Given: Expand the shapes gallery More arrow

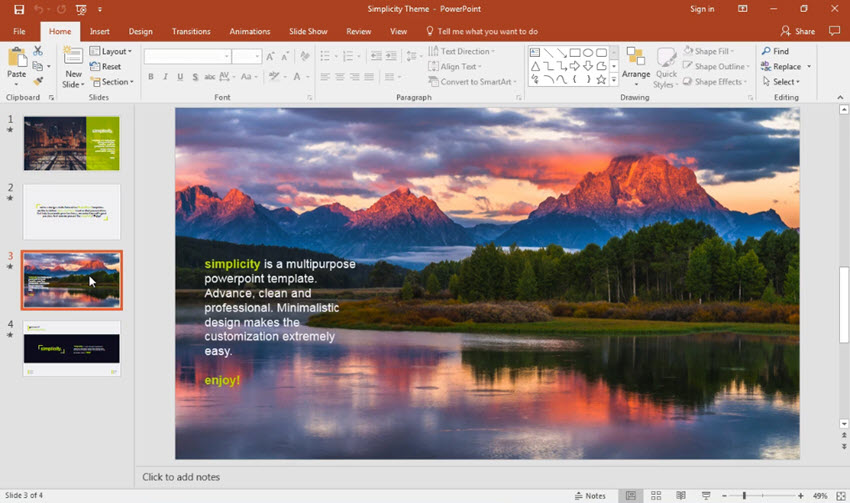Looking at the screenshot, I should click(614, 80).
